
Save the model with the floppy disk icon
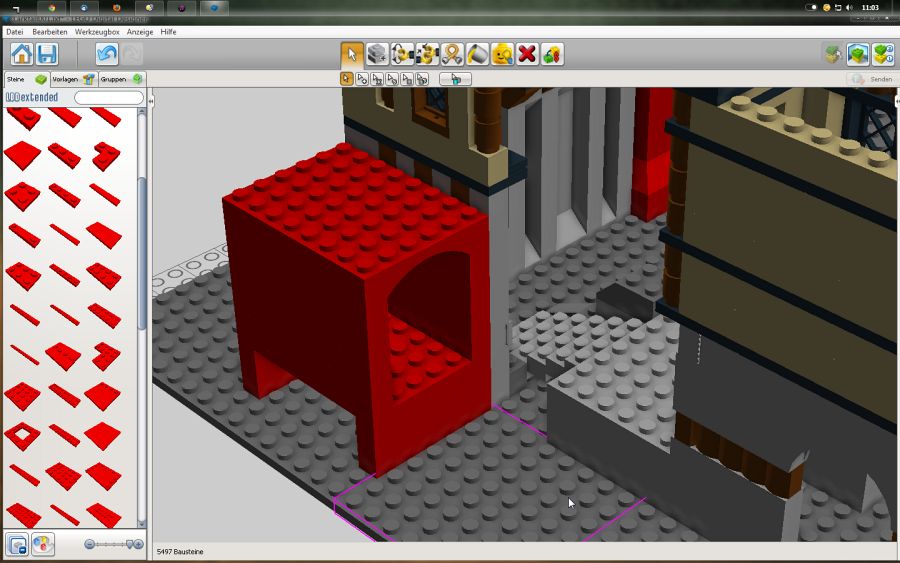point(46,54)
